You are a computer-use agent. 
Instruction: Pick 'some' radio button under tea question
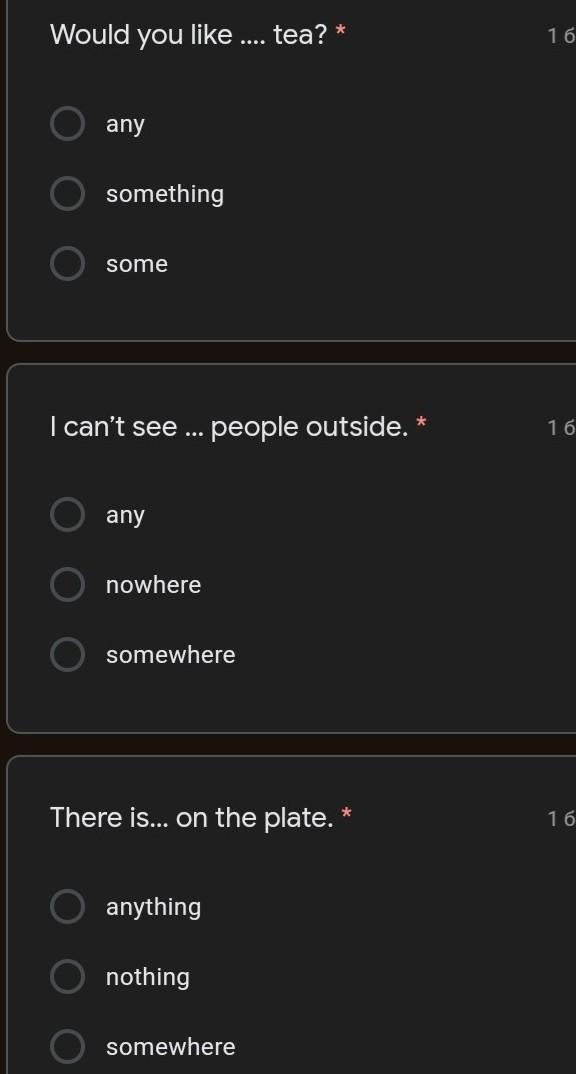(x=68, y=264)
